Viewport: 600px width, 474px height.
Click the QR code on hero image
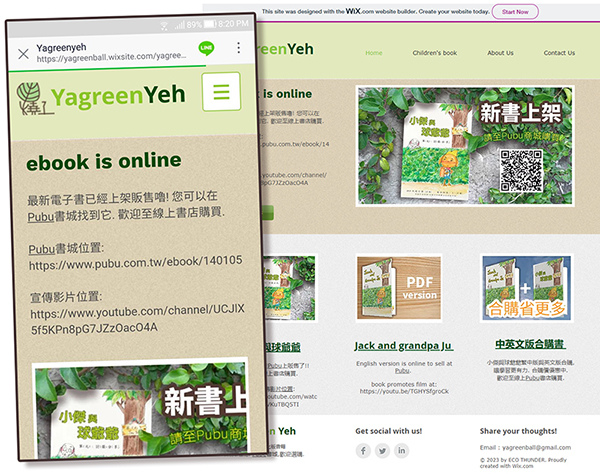(x=521, y=170)
